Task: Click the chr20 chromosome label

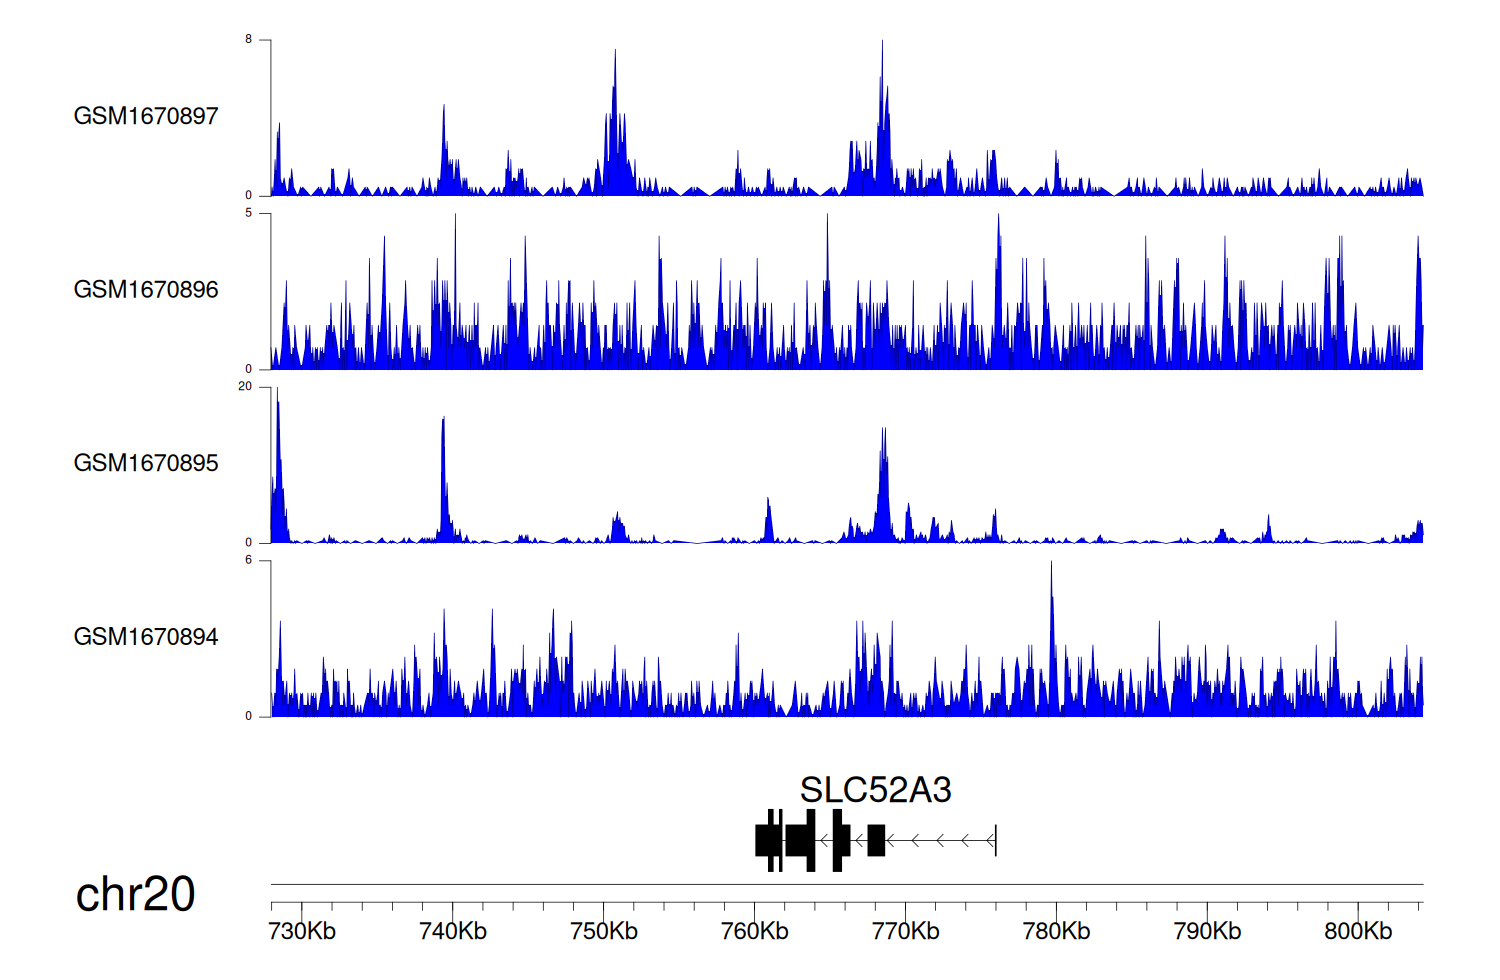Action: (135, 894)
